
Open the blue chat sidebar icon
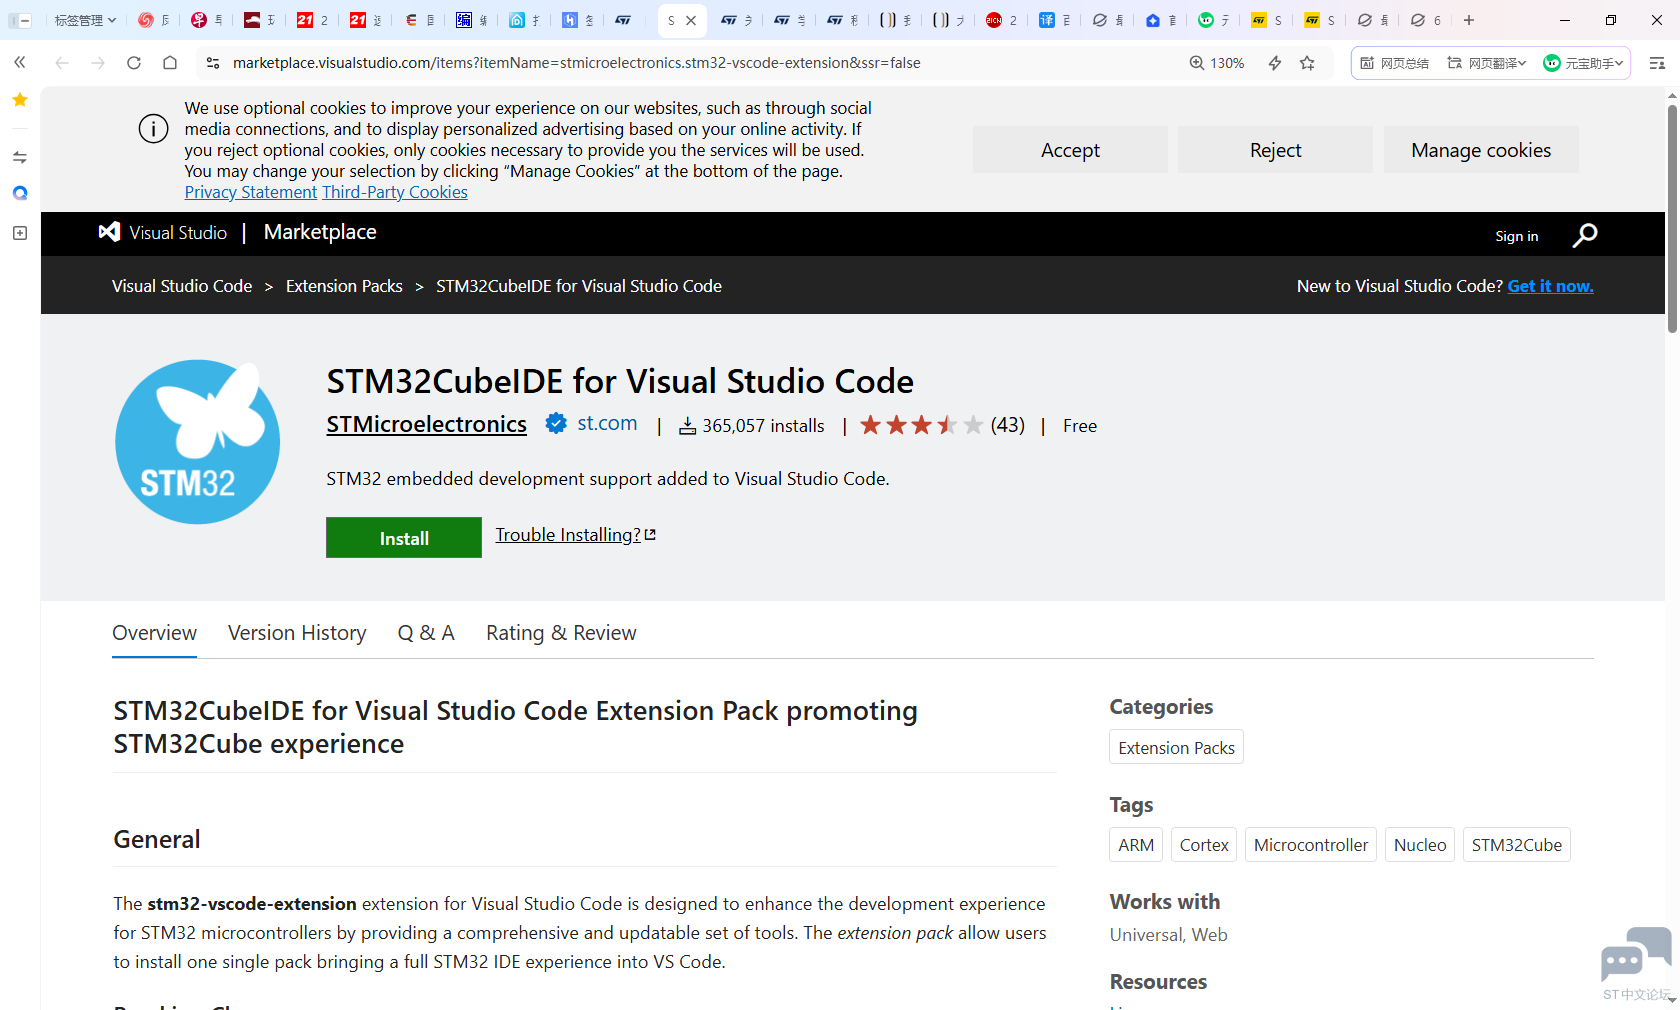tap(20, 193)
